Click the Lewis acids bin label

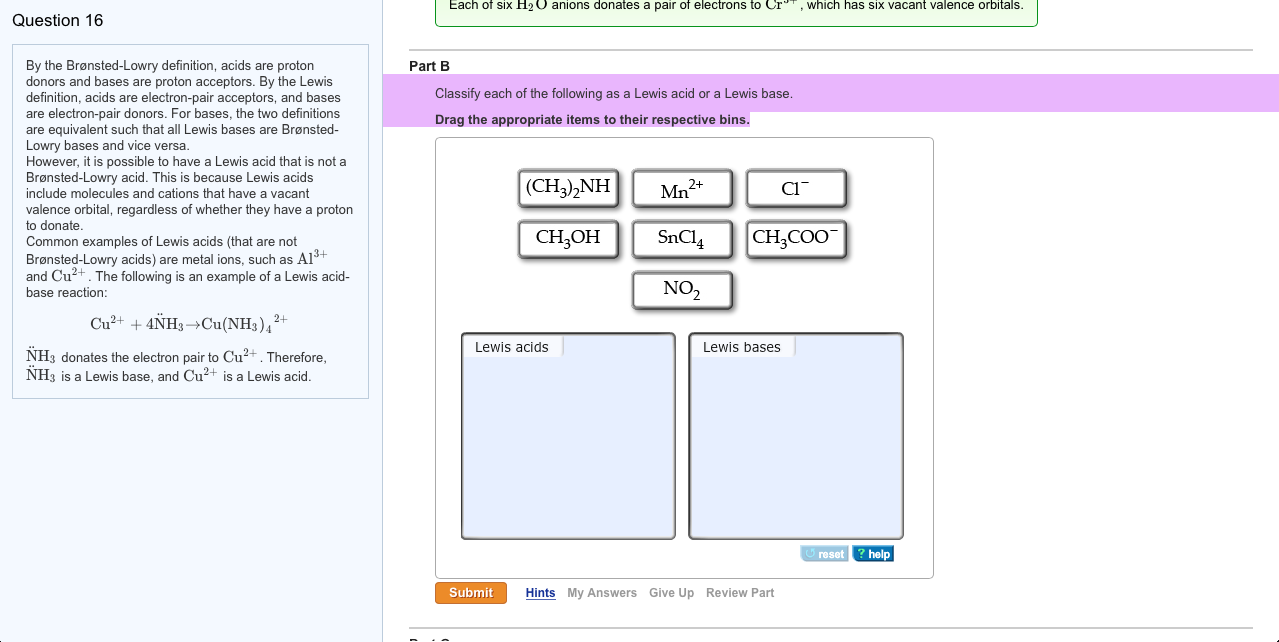(513, 347)
